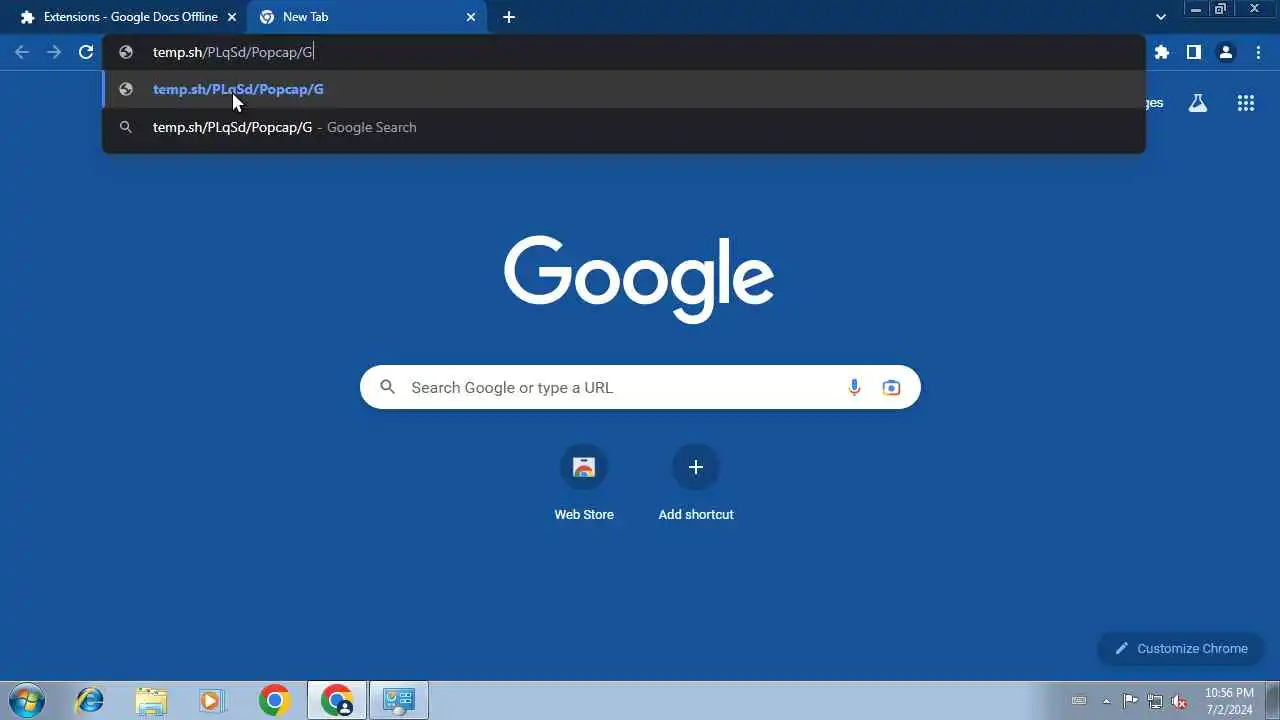Close the Extensions - Google Docs Offline tab
The width and height of the screenshot is (1280, 720).
coord(232,17)
